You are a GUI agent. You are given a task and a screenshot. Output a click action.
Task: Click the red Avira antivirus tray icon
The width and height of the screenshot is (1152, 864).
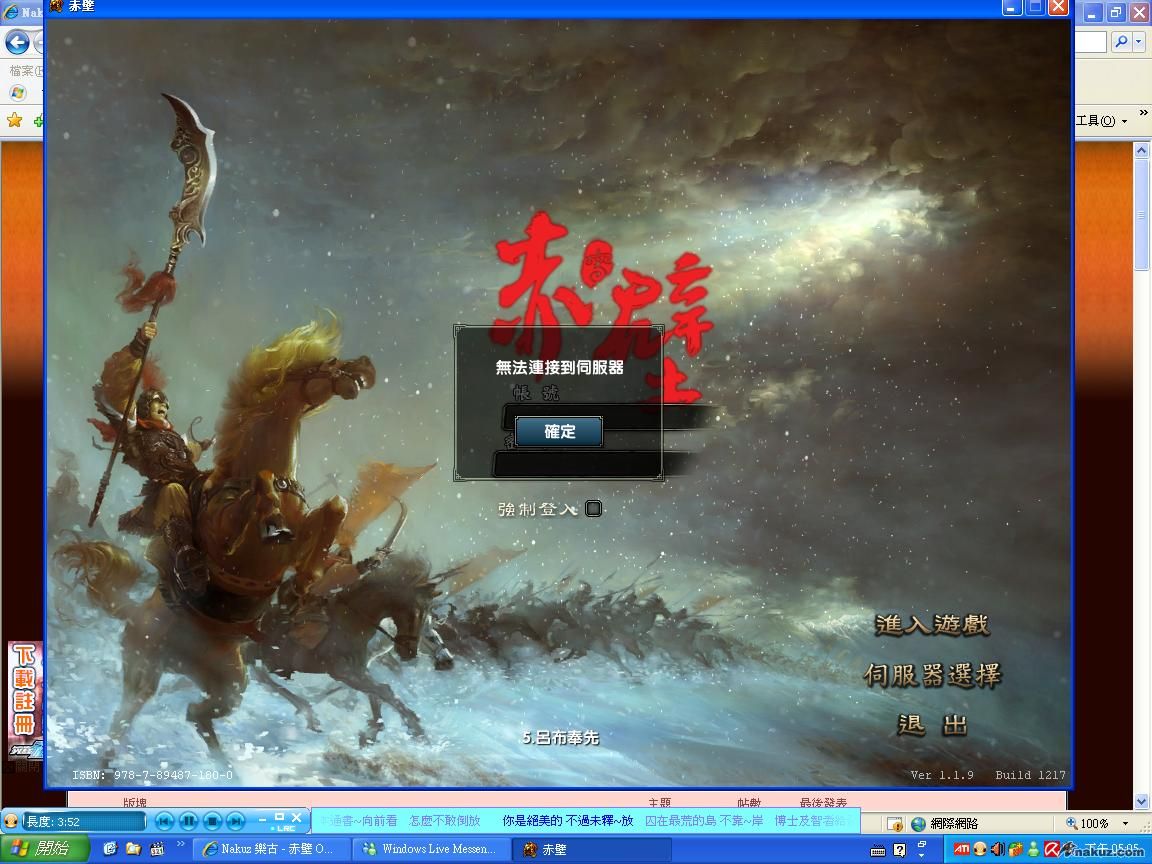coord(1051,850)
